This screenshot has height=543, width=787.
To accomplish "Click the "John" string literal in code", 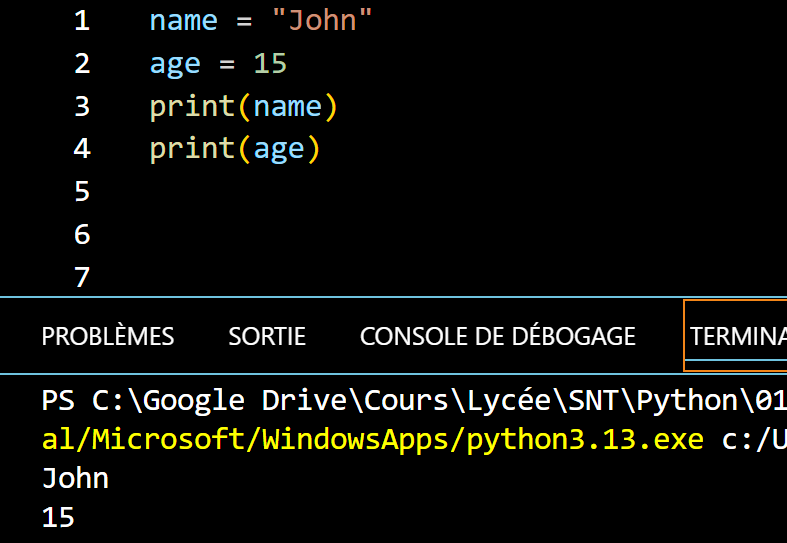I will click(x=321, y=21).
